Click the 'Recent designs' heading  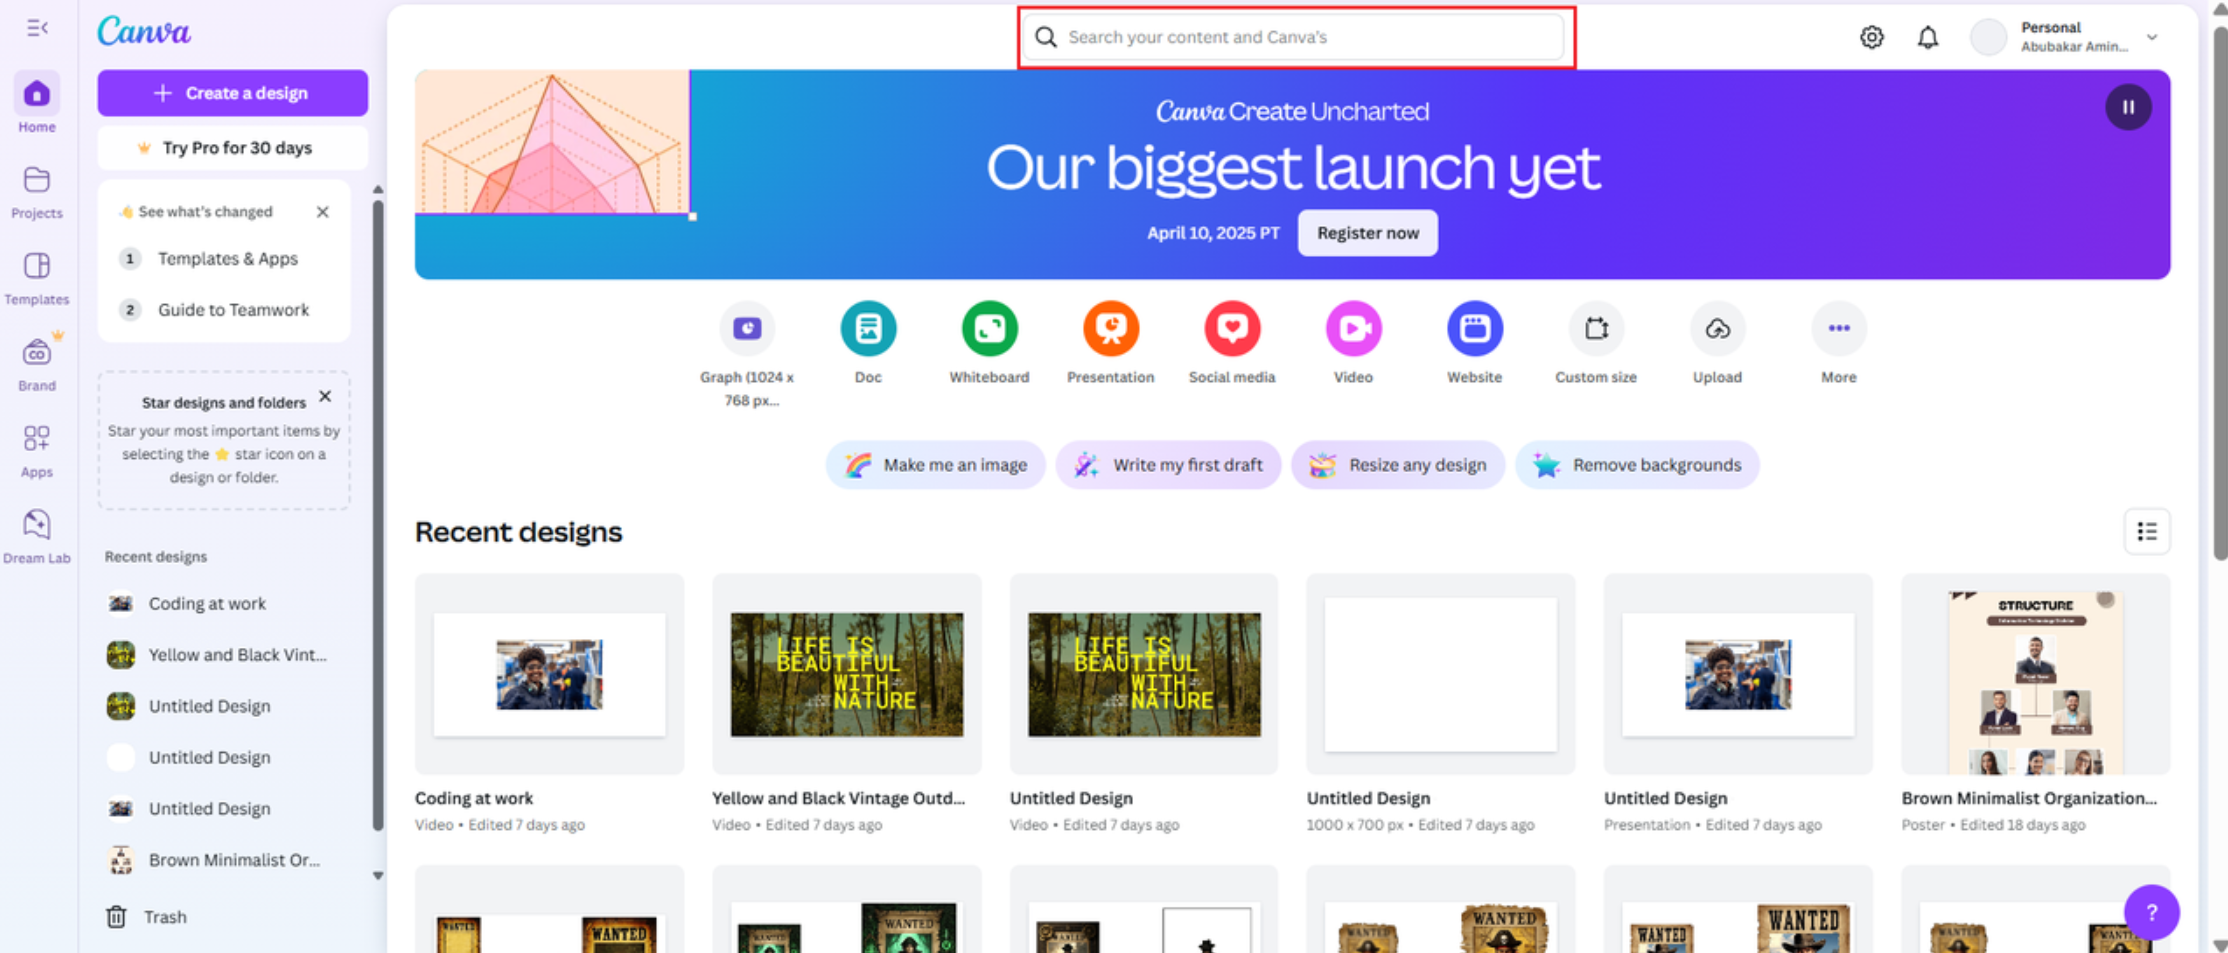(x=518, y=531)
